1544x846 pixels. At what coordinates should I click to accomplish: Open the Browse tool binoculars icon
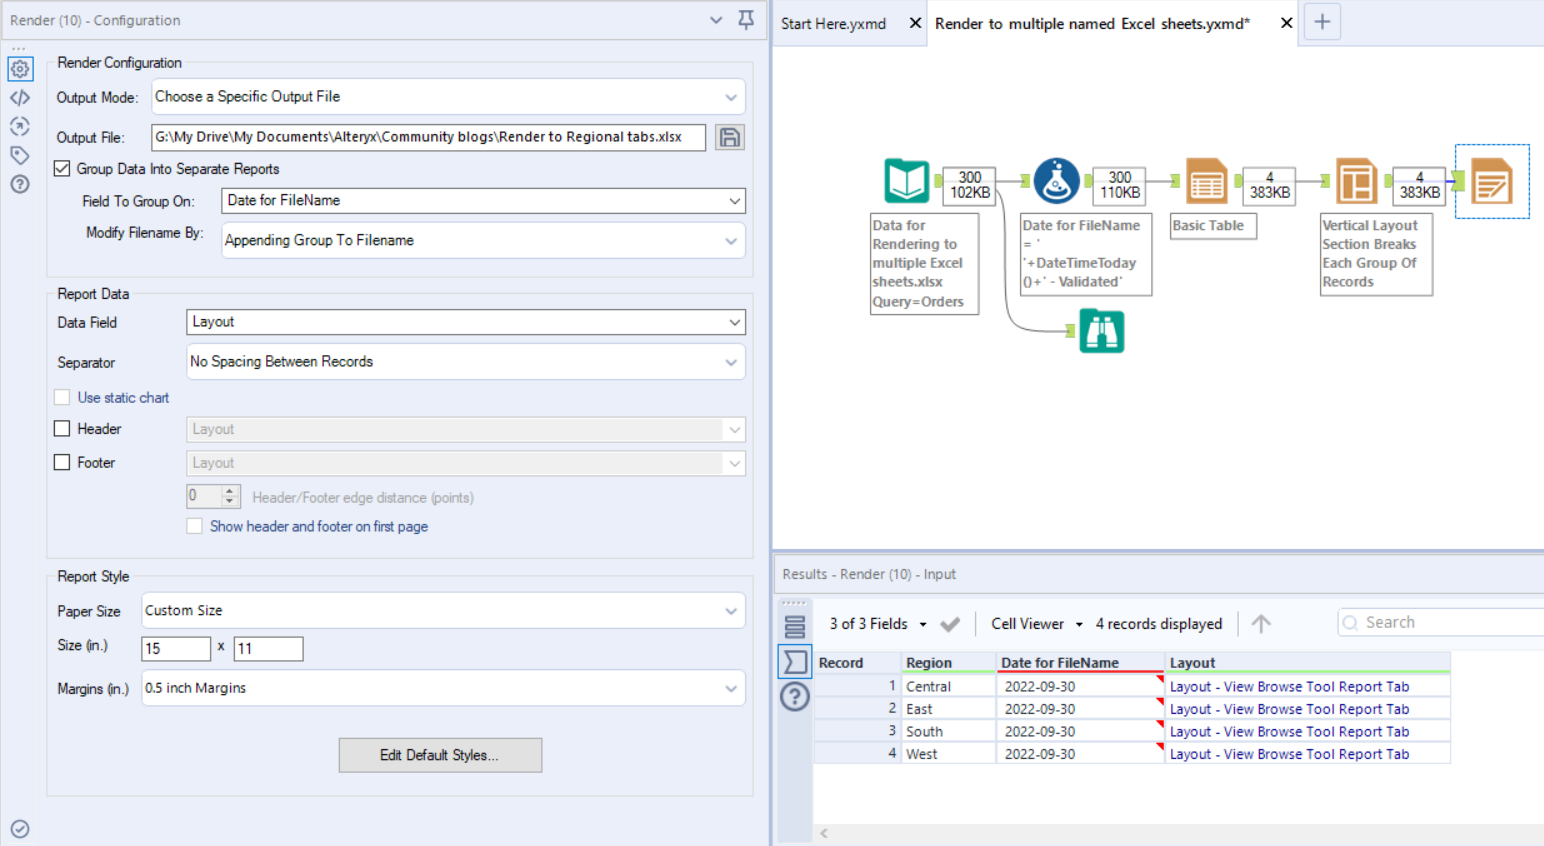(x=1101, y=331)
